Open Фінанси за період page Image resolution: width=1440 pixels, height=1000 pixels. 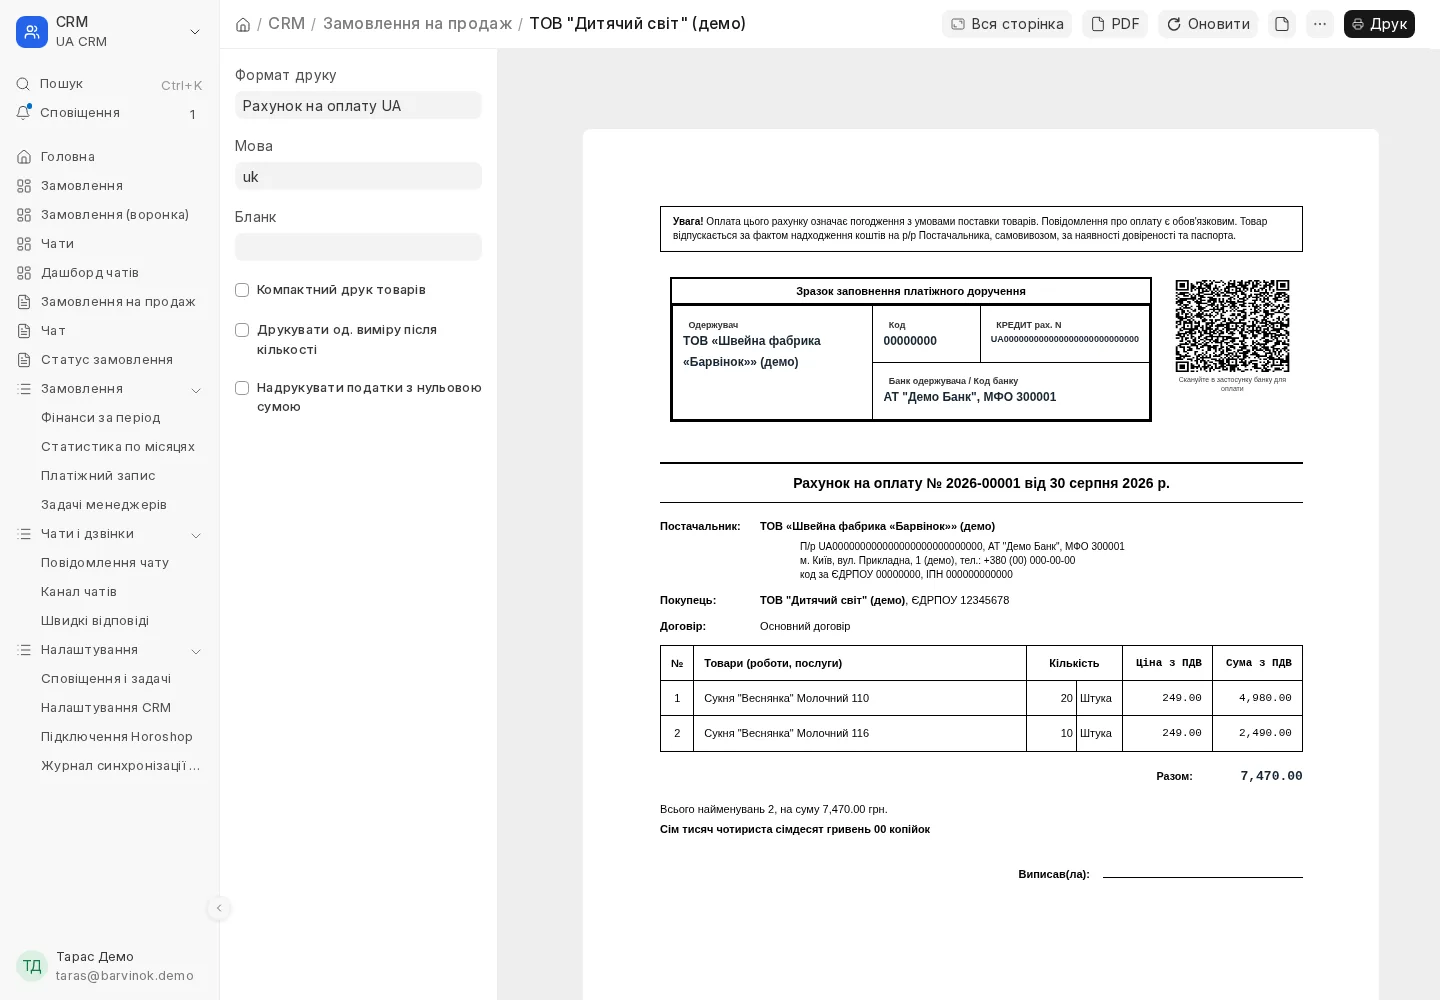[101, 418]
